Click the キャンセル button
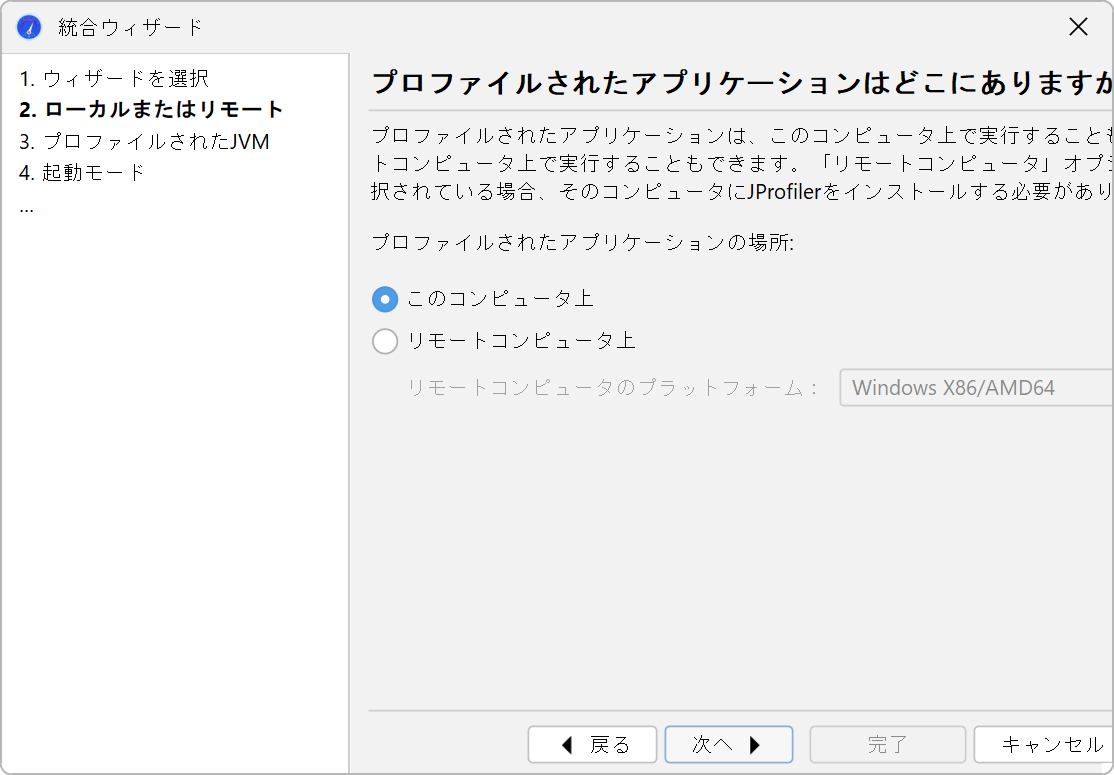 click(x=1044, y=744)
